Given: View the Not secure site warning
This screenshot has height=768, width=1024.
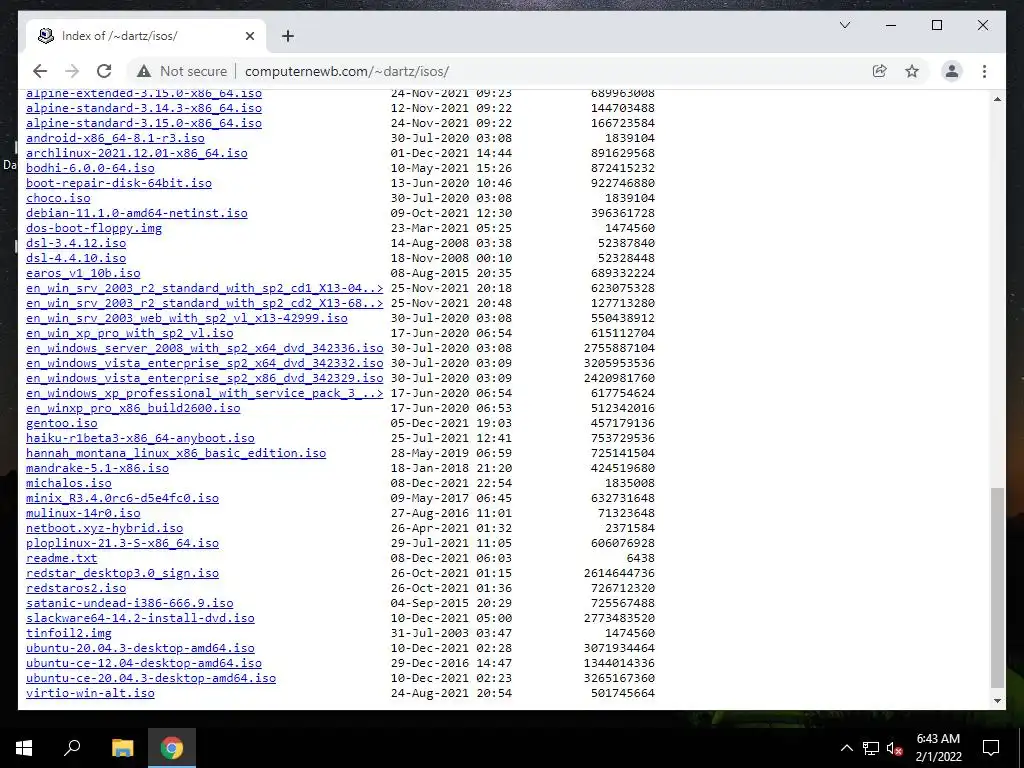Looking at the screenshot, I should pyautogui.click(x=182, y=71).
